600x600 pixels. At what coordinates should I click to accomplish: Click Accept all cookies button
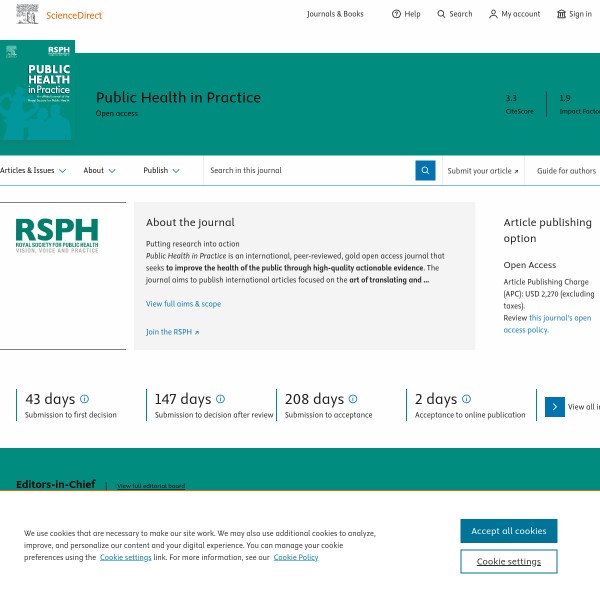pyautogui.click(x=508, y=531)
